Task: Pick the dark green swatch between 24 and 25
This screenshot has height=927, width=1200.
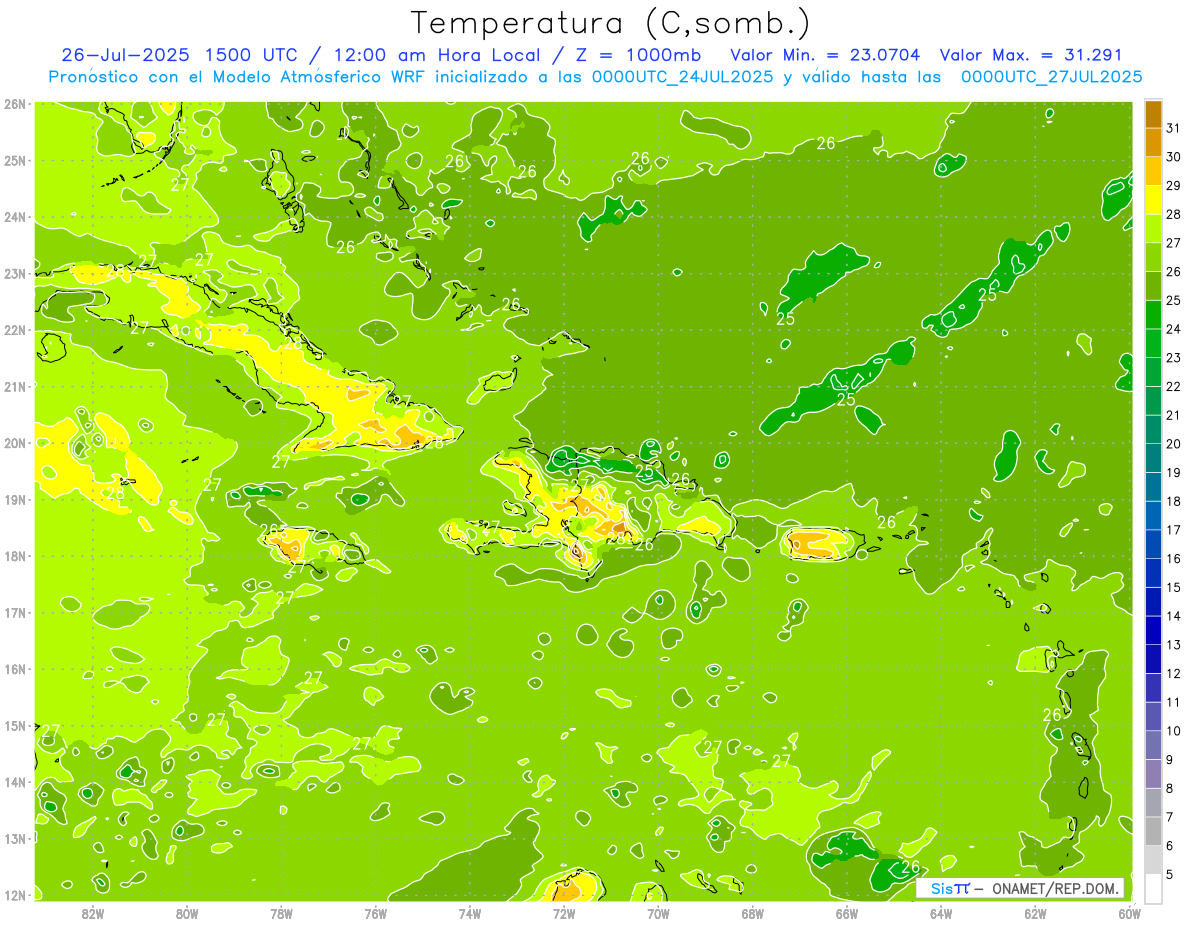Action: tap(1153, 314)
